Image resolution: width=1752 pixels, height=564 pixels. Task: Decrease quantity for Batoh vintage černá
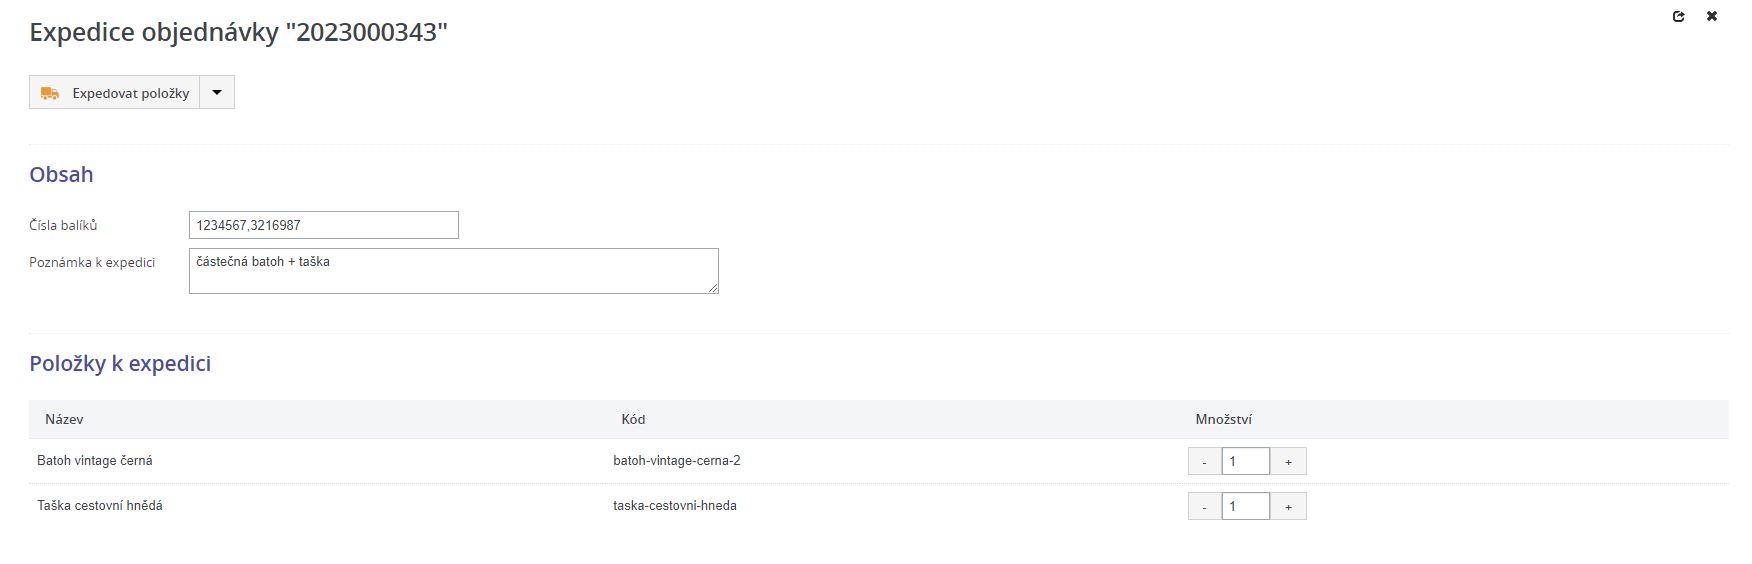point(1204,461)
